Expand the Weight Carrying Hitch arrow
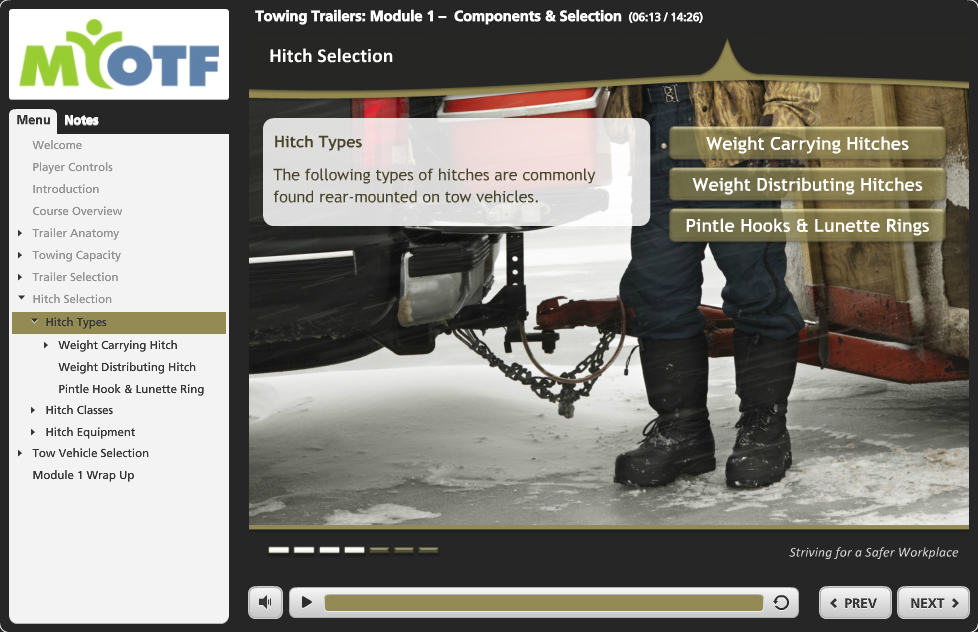The image size is (978, 632). click(x=46, y=345)
